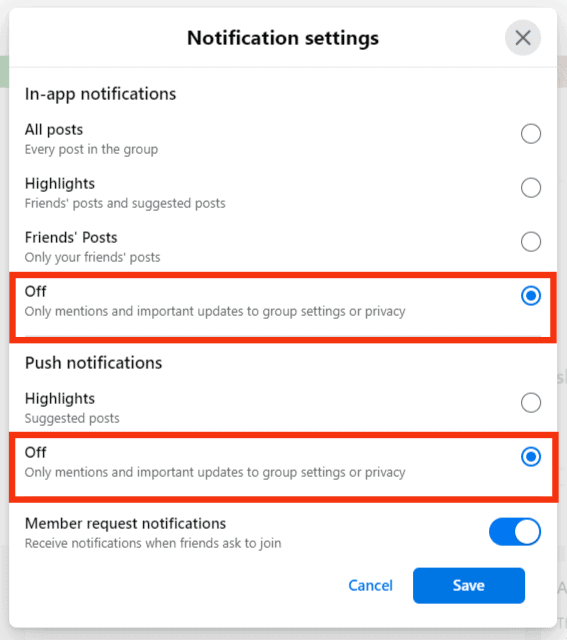Viewport: 567px width, 640px height.
Task: Select Off radio under In-app notifications
Action: [x=531, y=296]
